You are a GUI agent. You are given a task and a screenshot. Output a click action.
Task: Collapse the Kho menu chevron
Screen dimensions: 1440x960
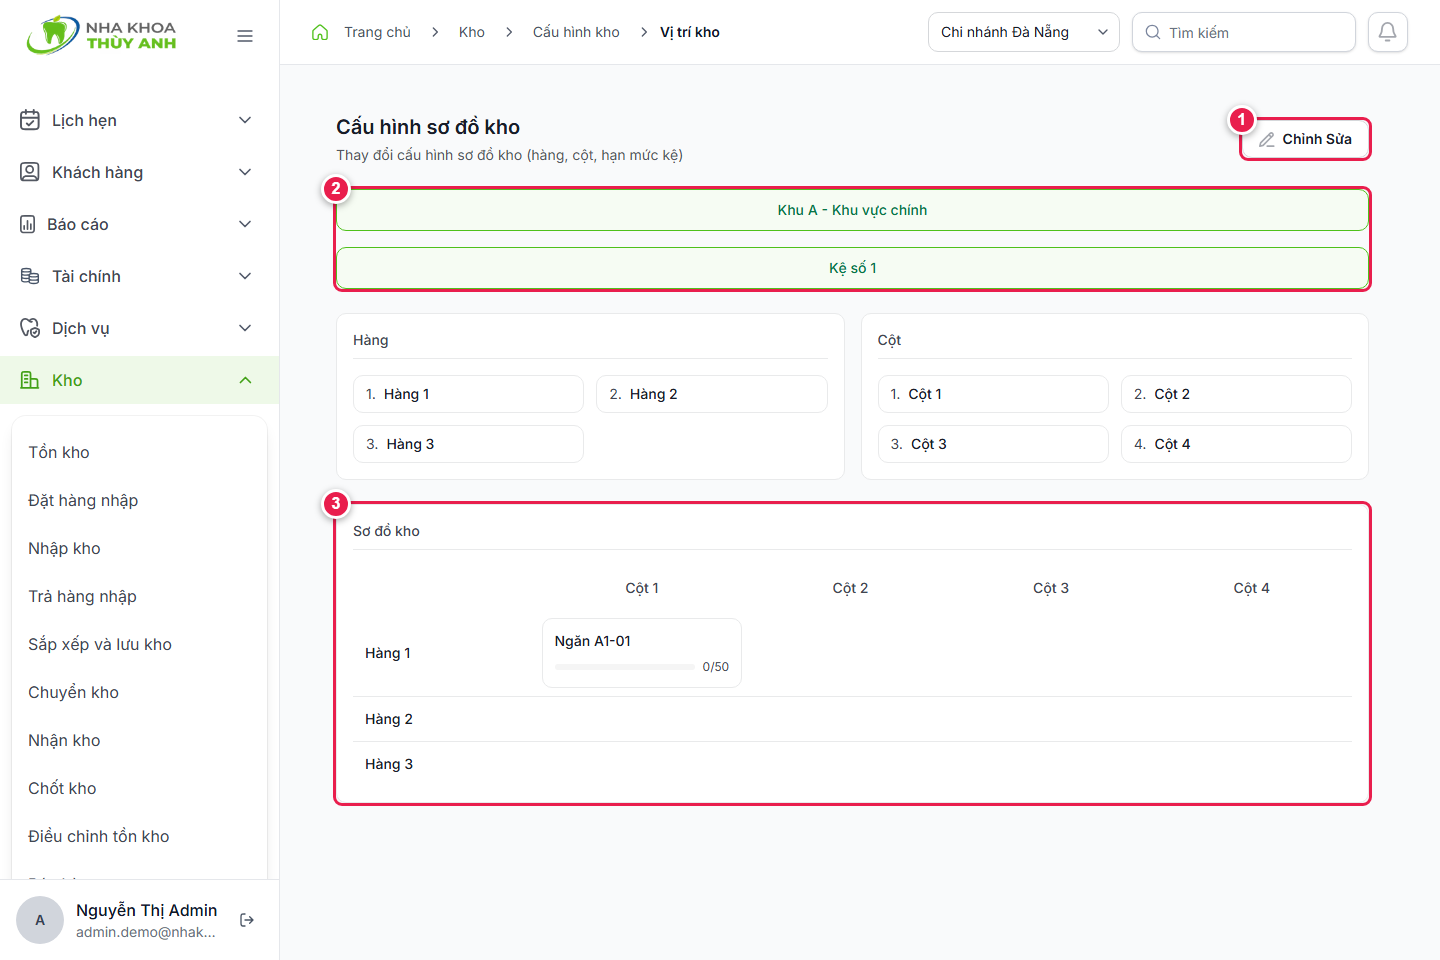245,380
